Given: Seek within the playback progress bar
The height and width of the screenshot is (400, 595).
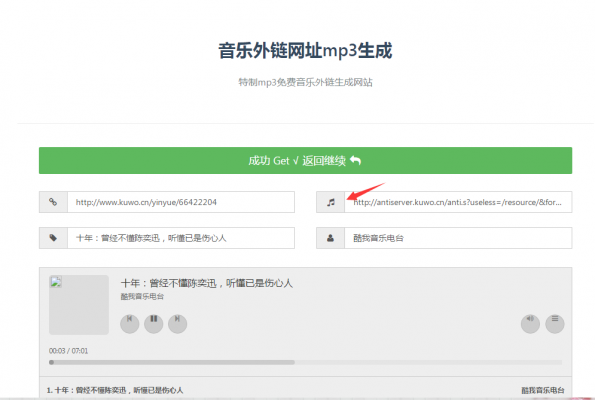Looking at the screenshot, I should click(305, 362).
